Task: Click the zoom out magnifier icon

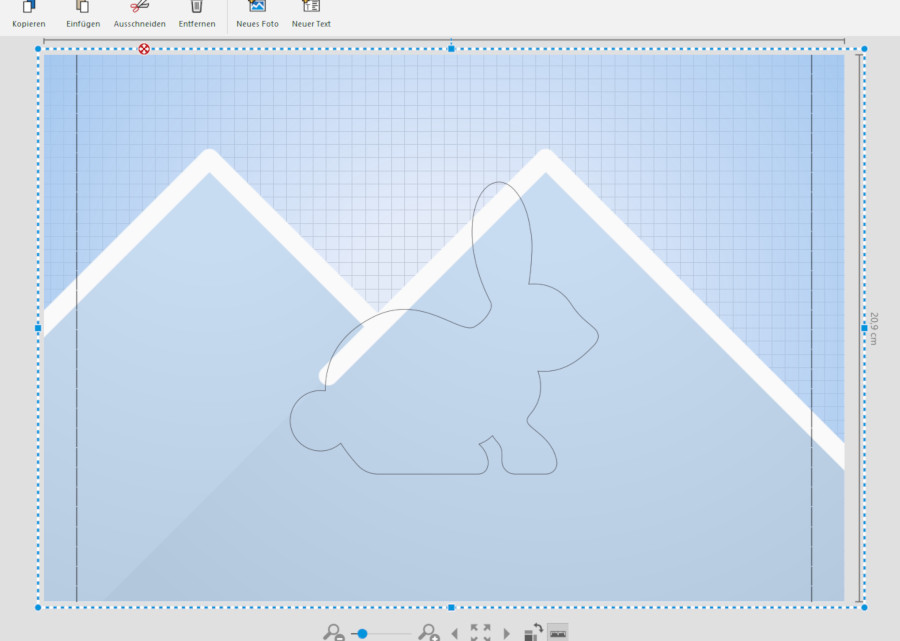Action: [x=333, y=632]
